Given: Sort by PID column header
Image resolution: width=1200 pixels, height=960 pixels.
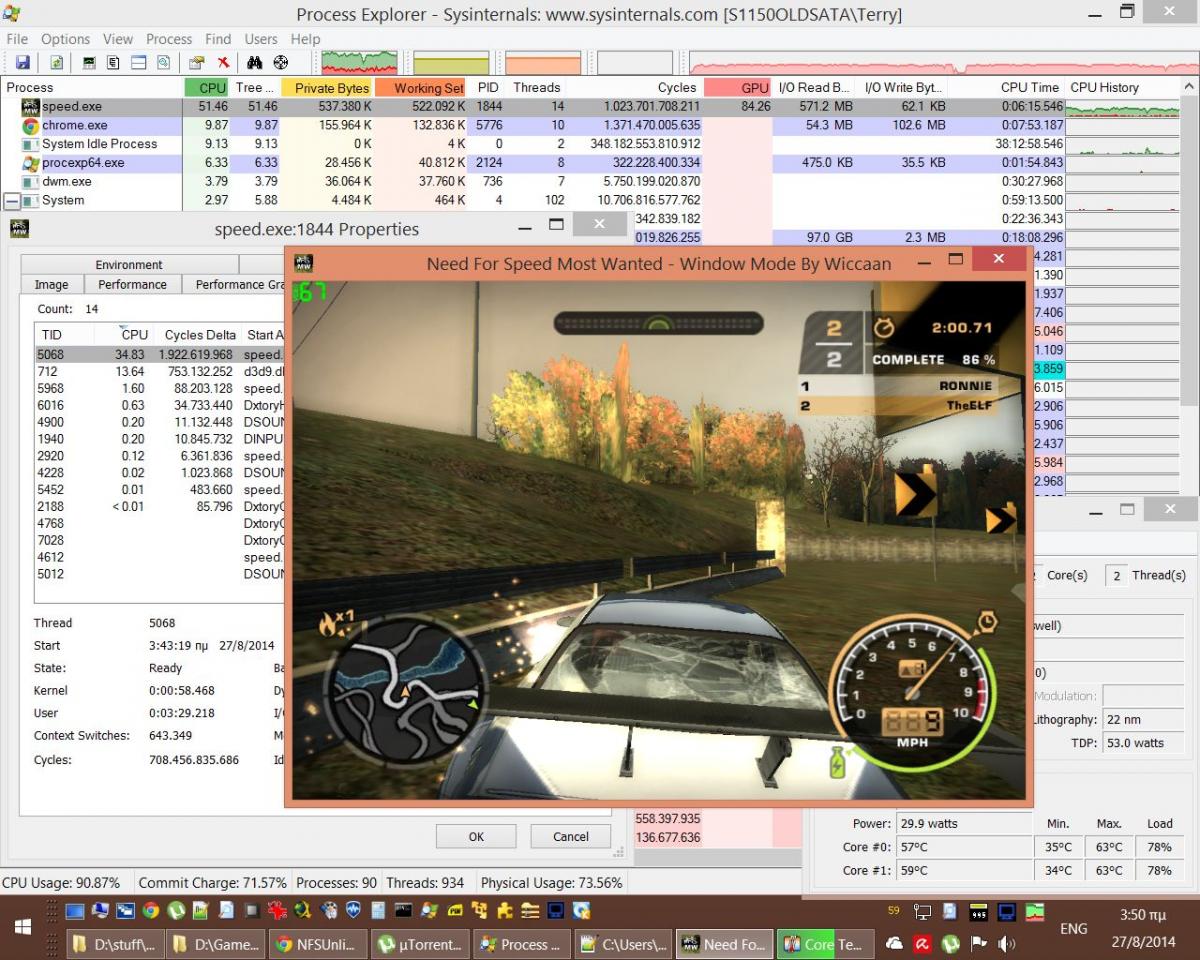Looking at the screenshot, I should coord(487,88).
